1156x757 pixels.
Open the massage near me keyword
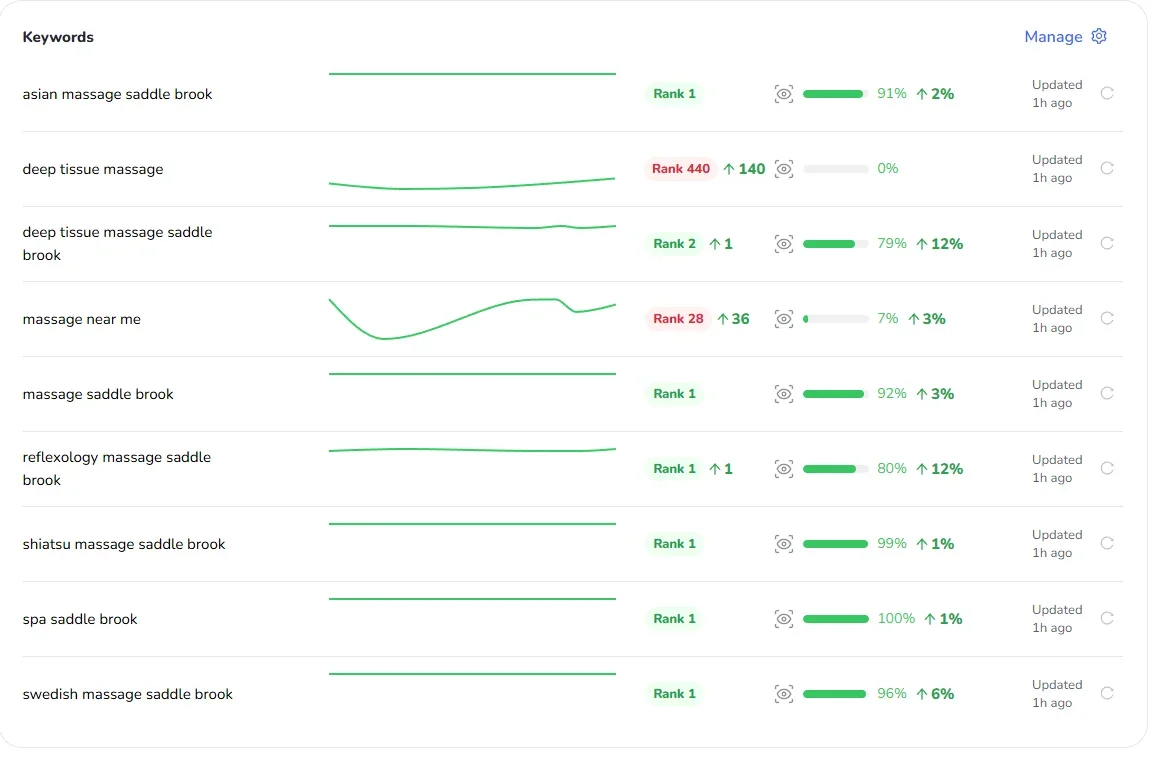pos(82,320)
